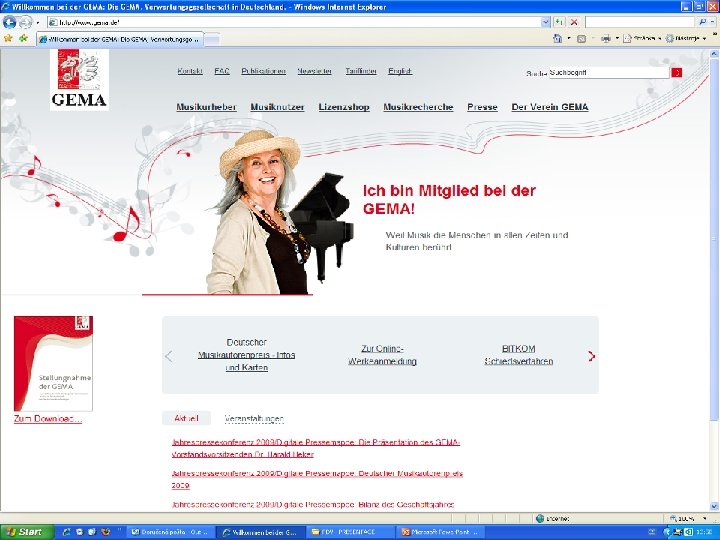Open the recent pages dropdown beside Forward
Screen dimensions: 720x540
38,22
